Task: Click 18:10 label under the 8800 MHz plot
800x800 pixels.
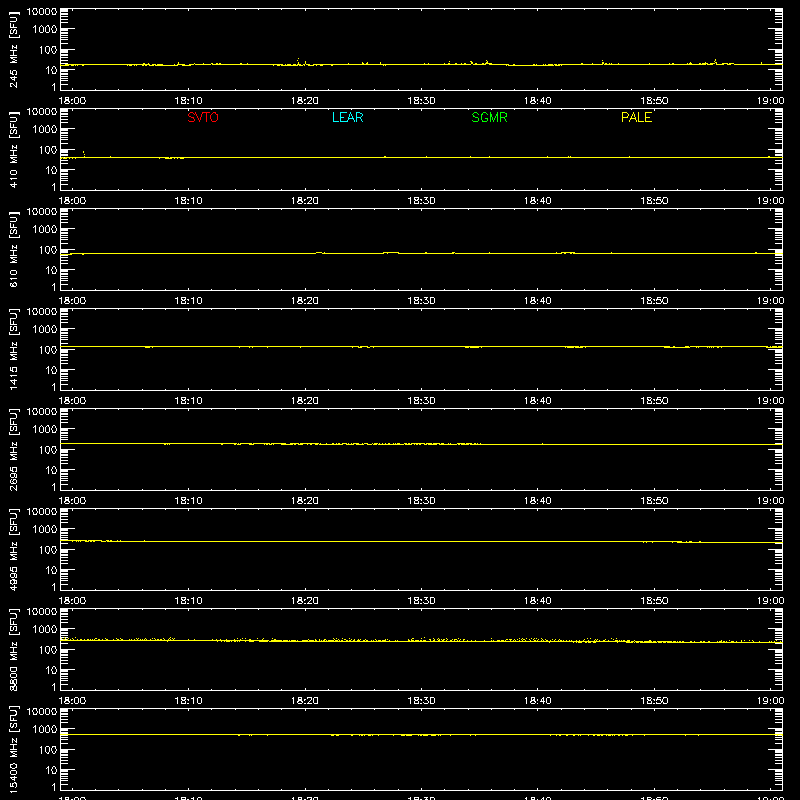Action: tap(189, 701)
